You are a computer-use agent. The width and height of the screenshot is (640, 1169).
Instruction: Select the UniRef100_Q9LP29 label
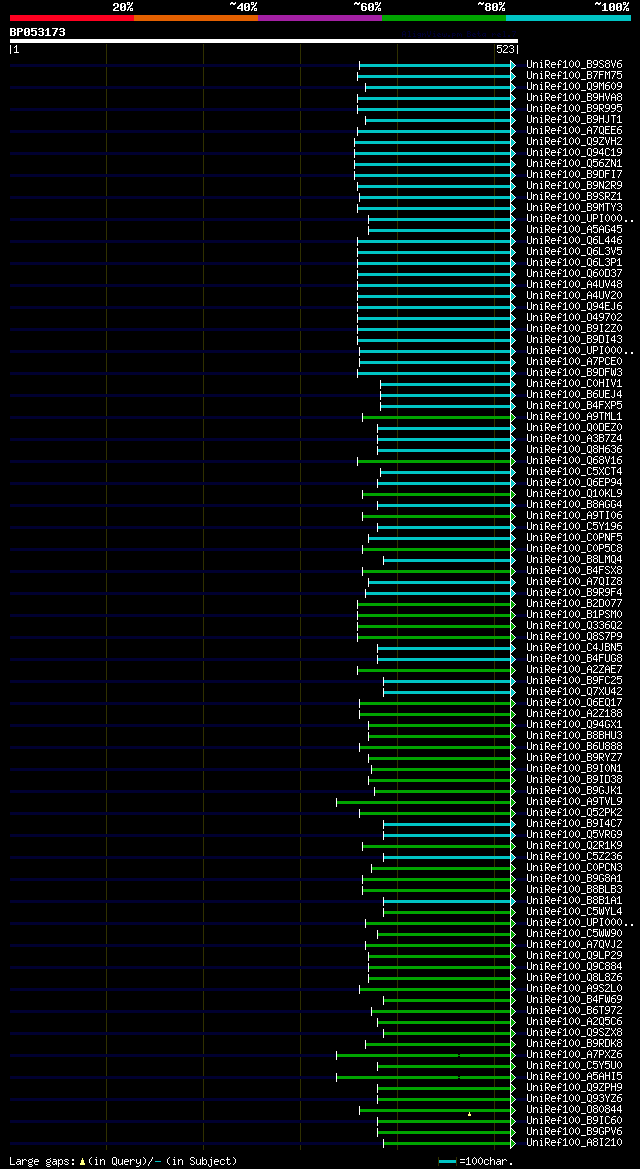(574, 955)
